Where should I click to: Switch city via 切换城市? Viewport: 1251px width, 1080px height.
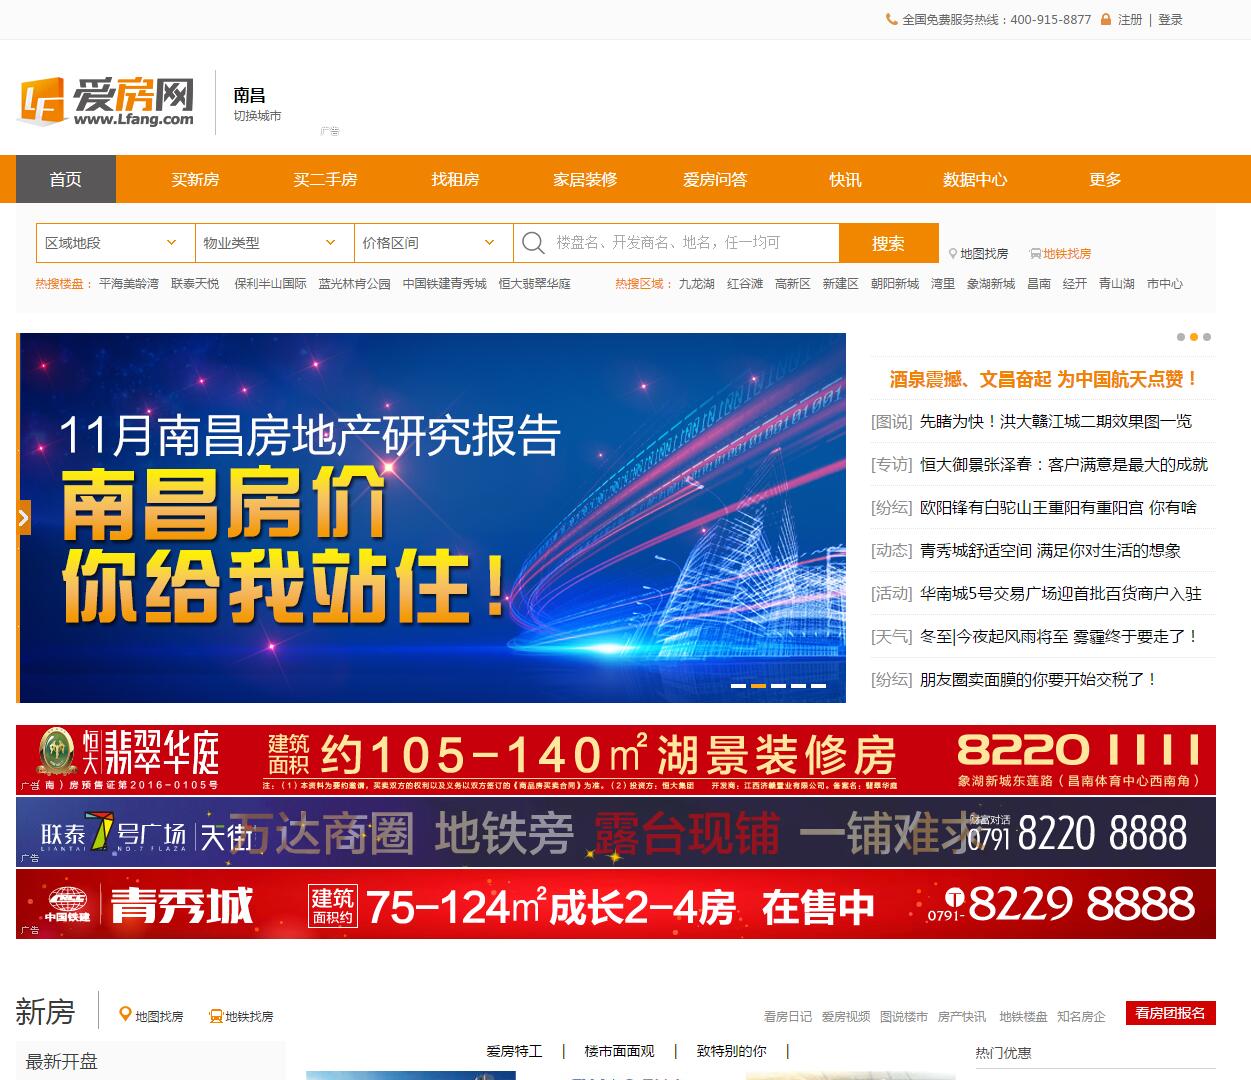[257, 116]
